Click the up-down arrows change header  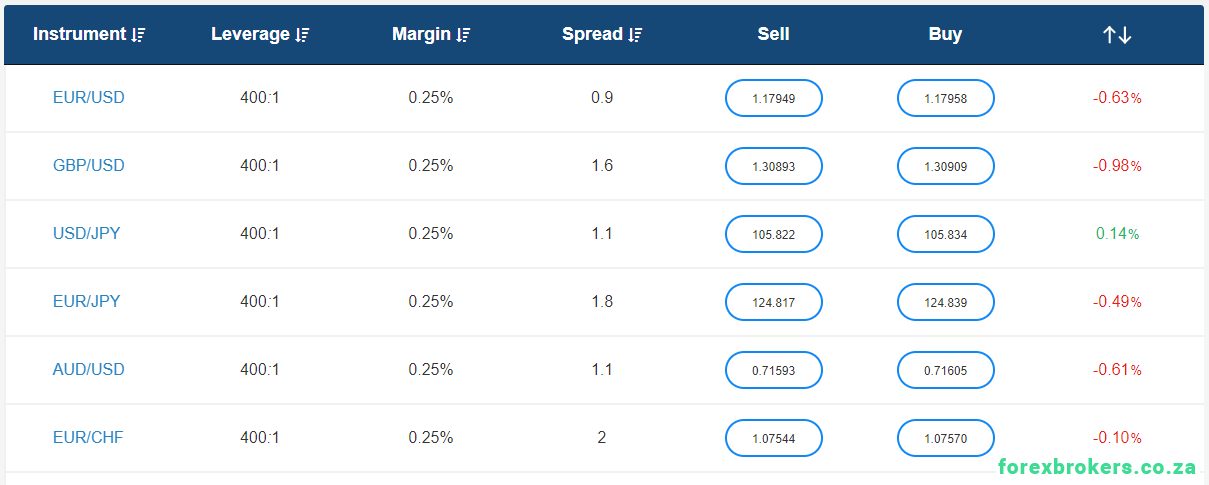(x=1117, y=35)
